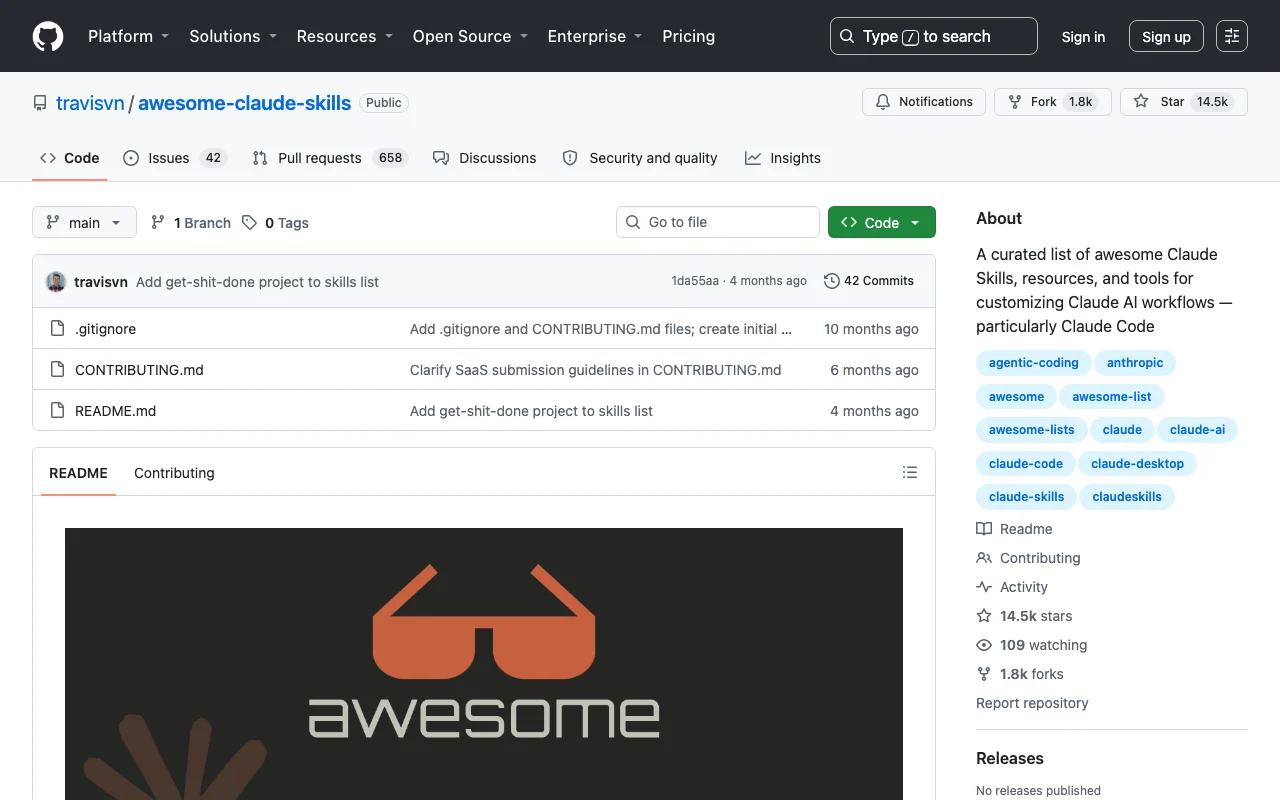Open the CONTRIBUTING.md file name

(139, 370)
